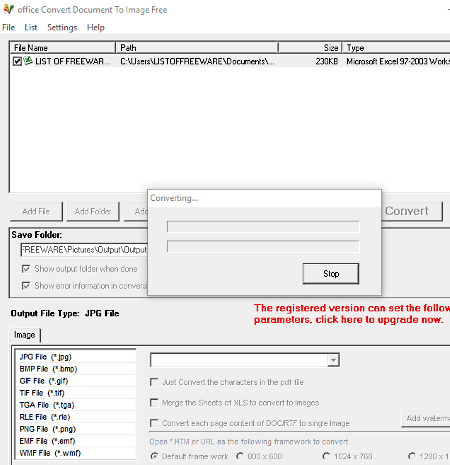Toggle Show error information in conversion
450x465 pixels.
(26, 286)
